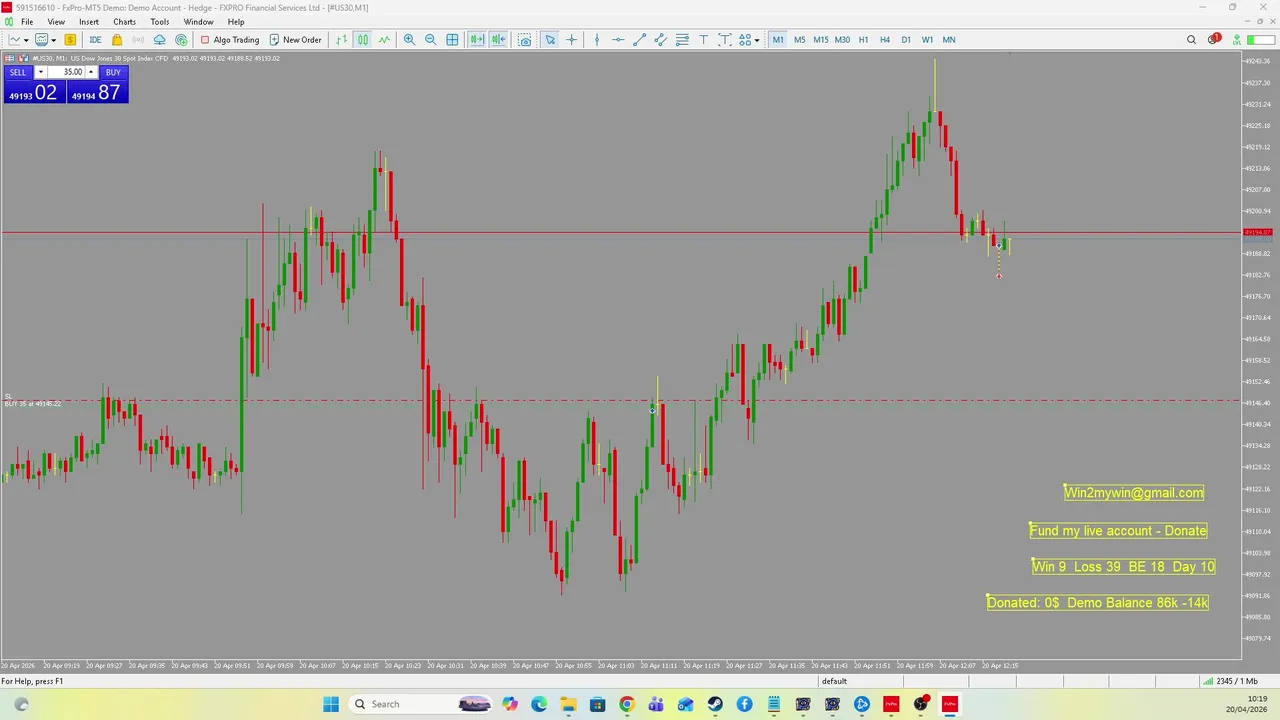Toggle Algo Trading on

pos(230,40)
